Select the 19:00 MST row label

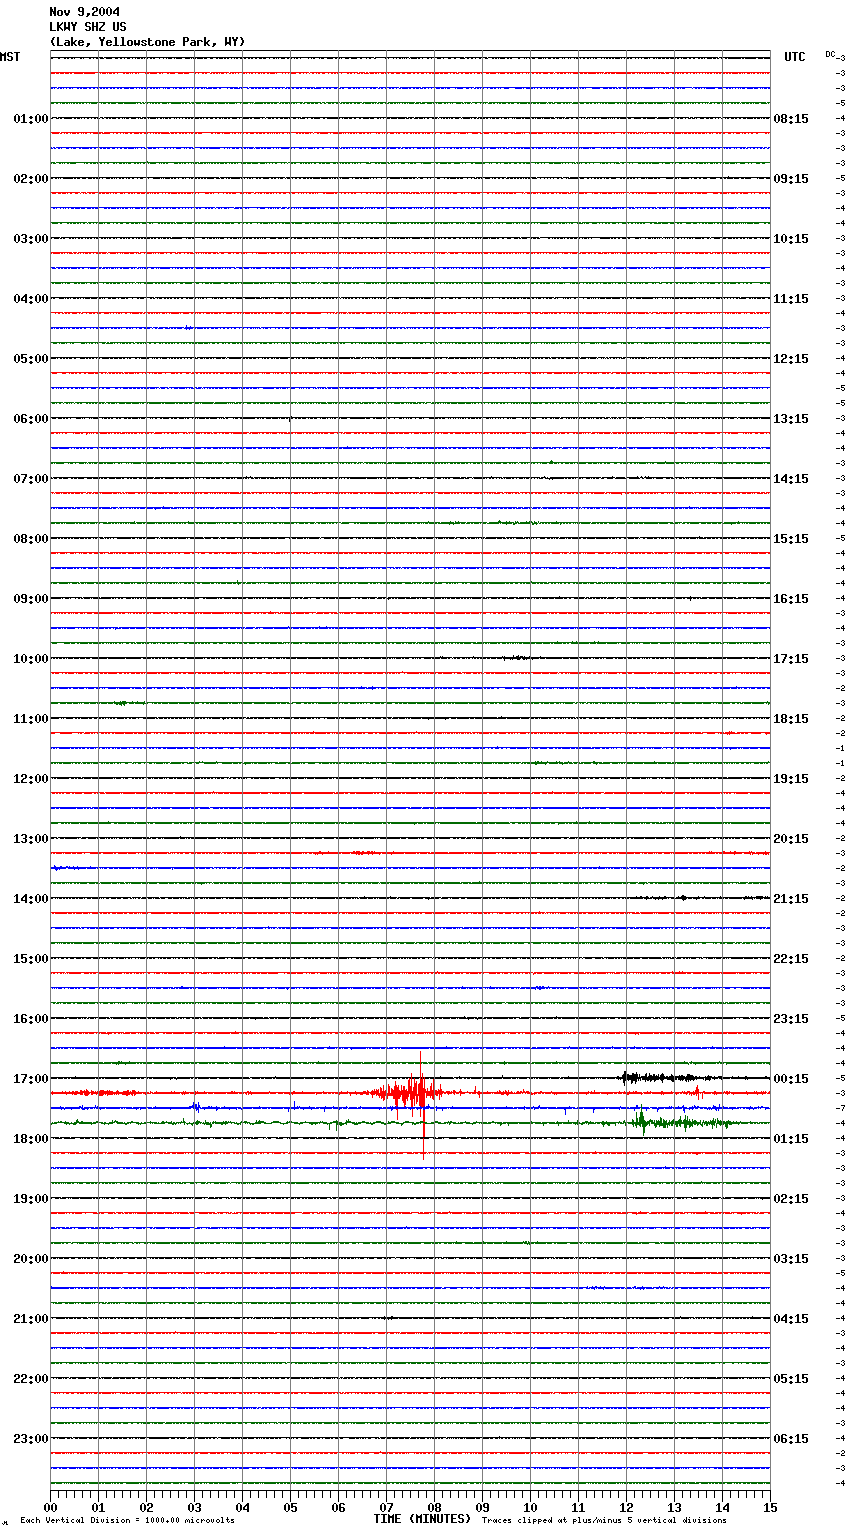point(30,1199)
